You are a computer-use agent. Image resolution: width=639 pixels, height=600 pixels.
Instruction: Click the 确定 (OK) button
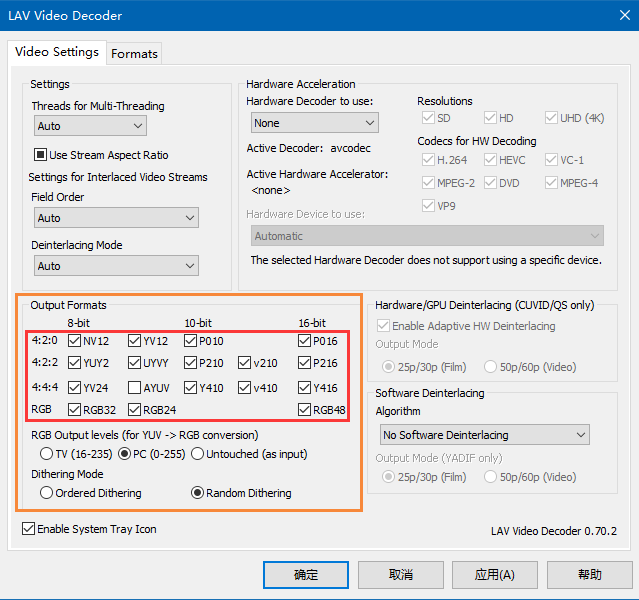point(306,575)
